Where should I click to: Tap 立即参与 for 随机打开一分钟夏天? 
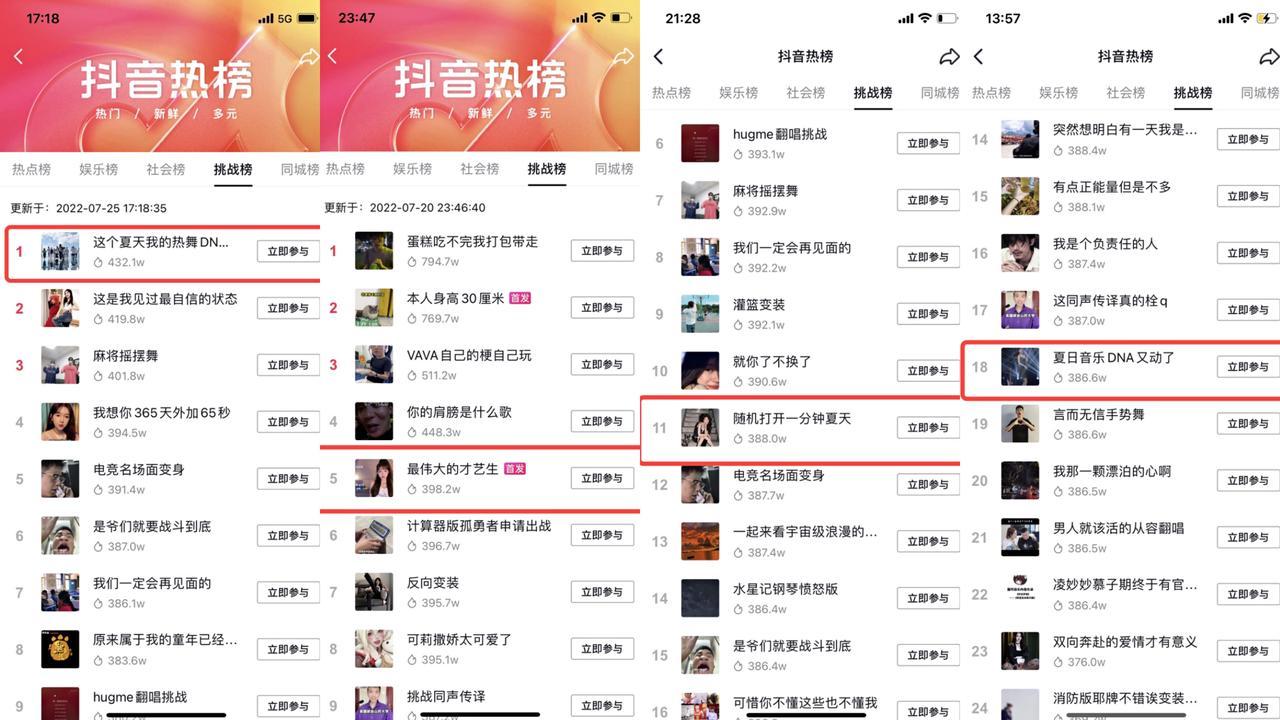coord(928,428)
